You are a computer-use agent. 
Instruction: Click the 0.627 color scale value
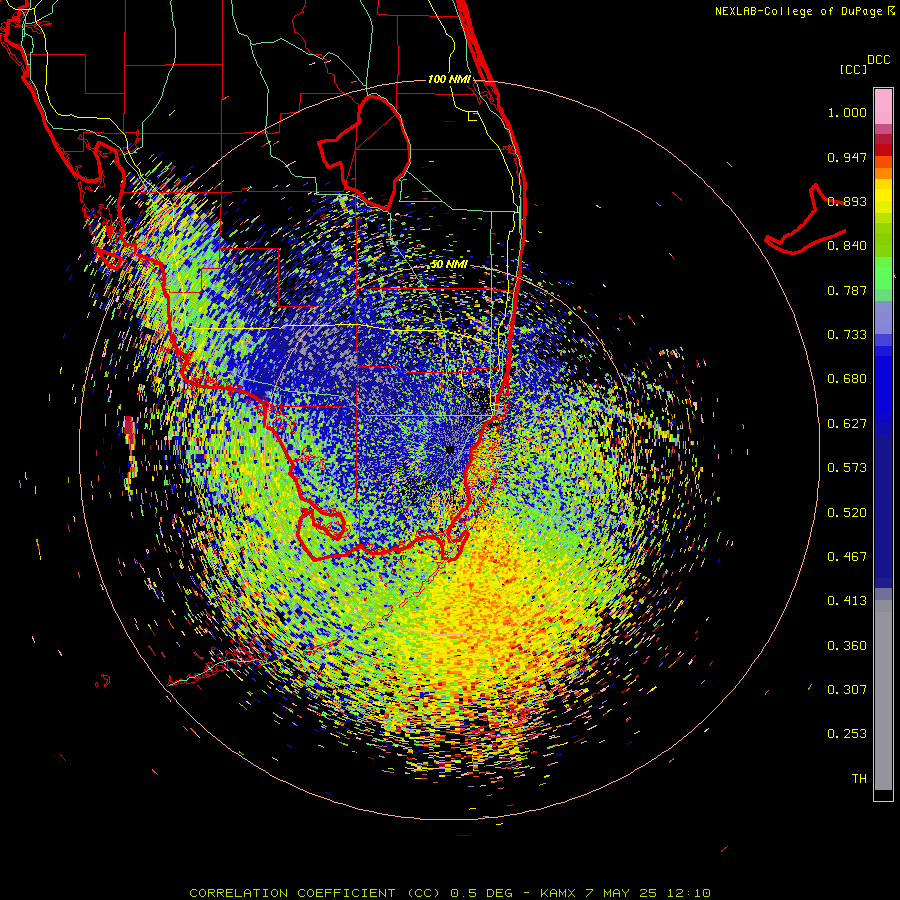(847, 424)
